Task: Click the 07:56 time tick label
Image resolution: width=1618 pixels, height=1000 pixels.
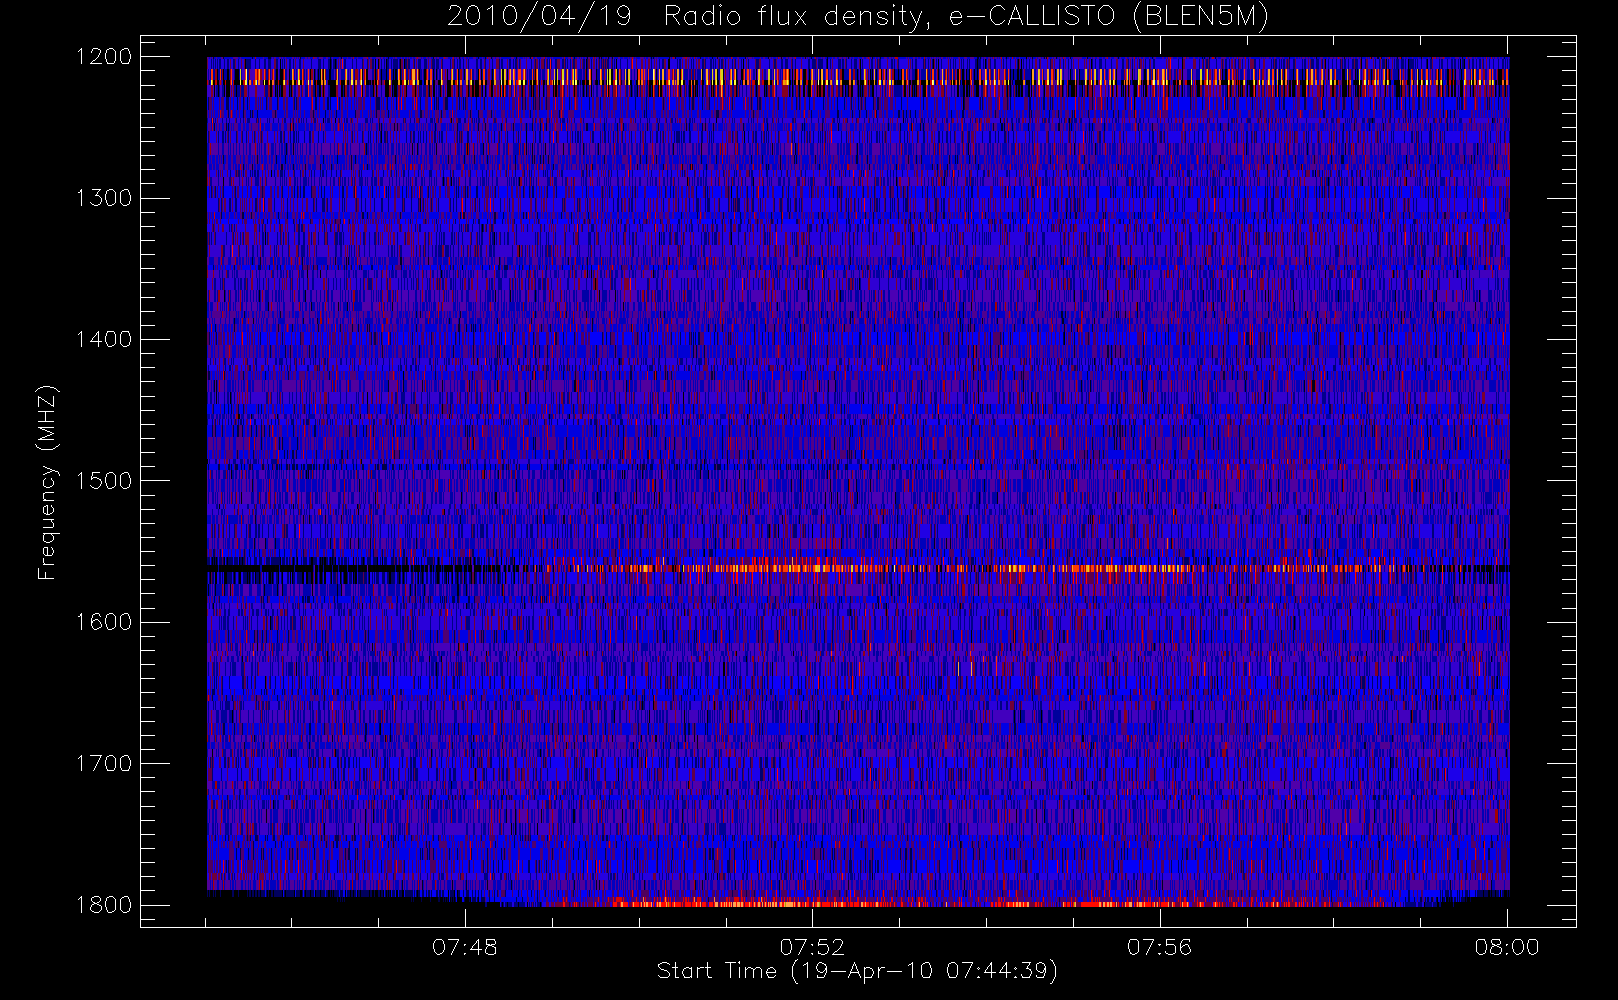Action: [1160, 947]
